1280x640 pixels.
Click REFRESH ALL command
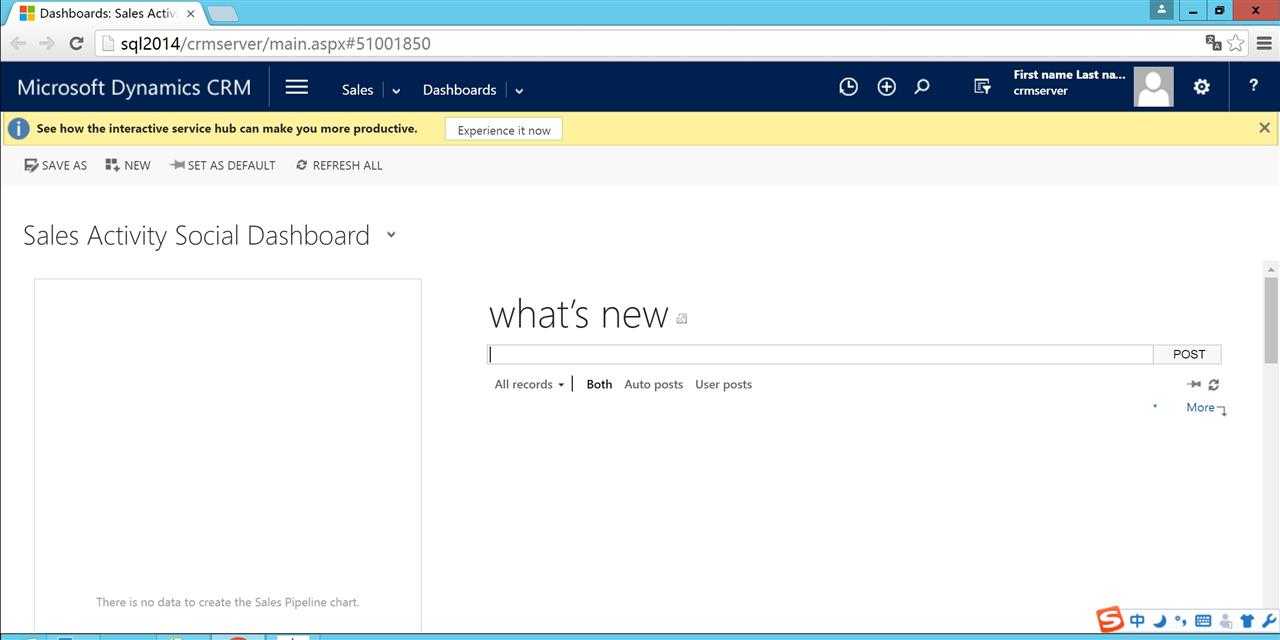pyautogui.click(x=339, y=165)
